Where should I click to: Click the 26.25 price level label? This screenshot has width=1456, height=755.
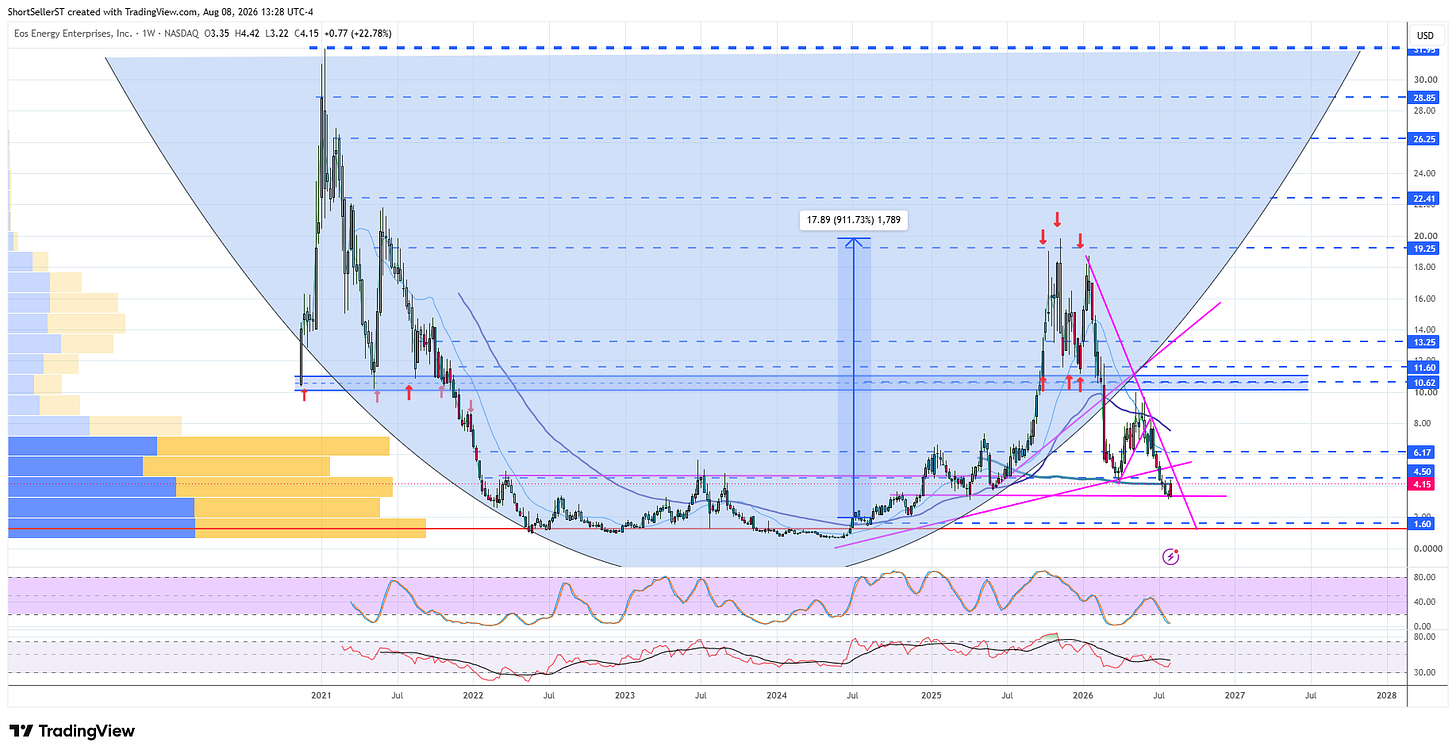tap(1424, 140)
